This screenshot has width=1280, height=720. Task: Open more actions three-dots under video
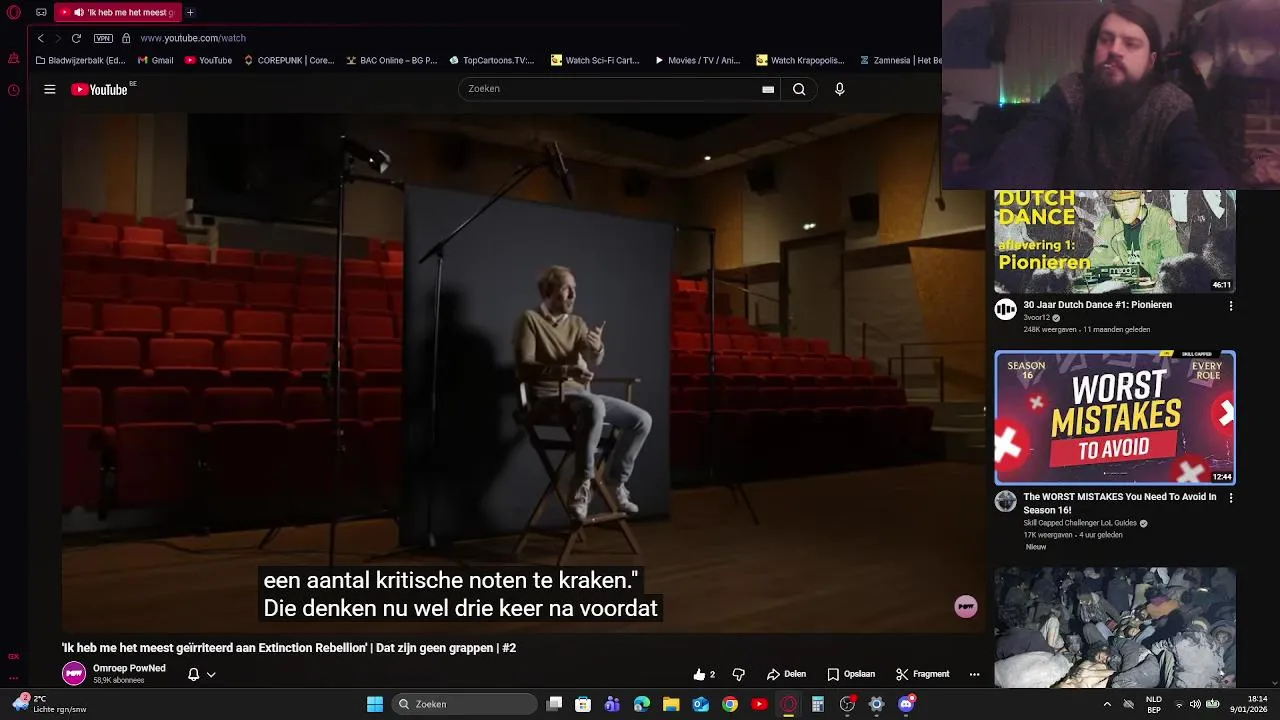[974, 674]
